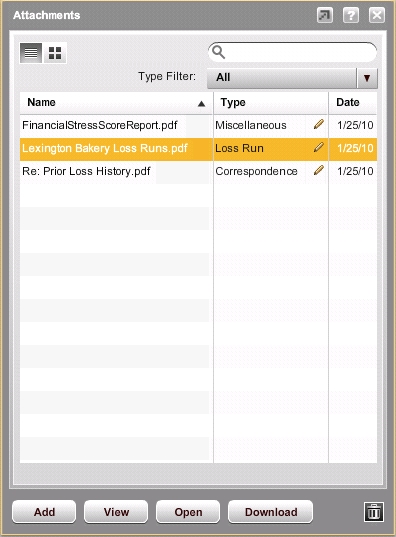Edit type of Miscellaneous row with pencil
Viewport: 396px width, 537px height.
319,124
